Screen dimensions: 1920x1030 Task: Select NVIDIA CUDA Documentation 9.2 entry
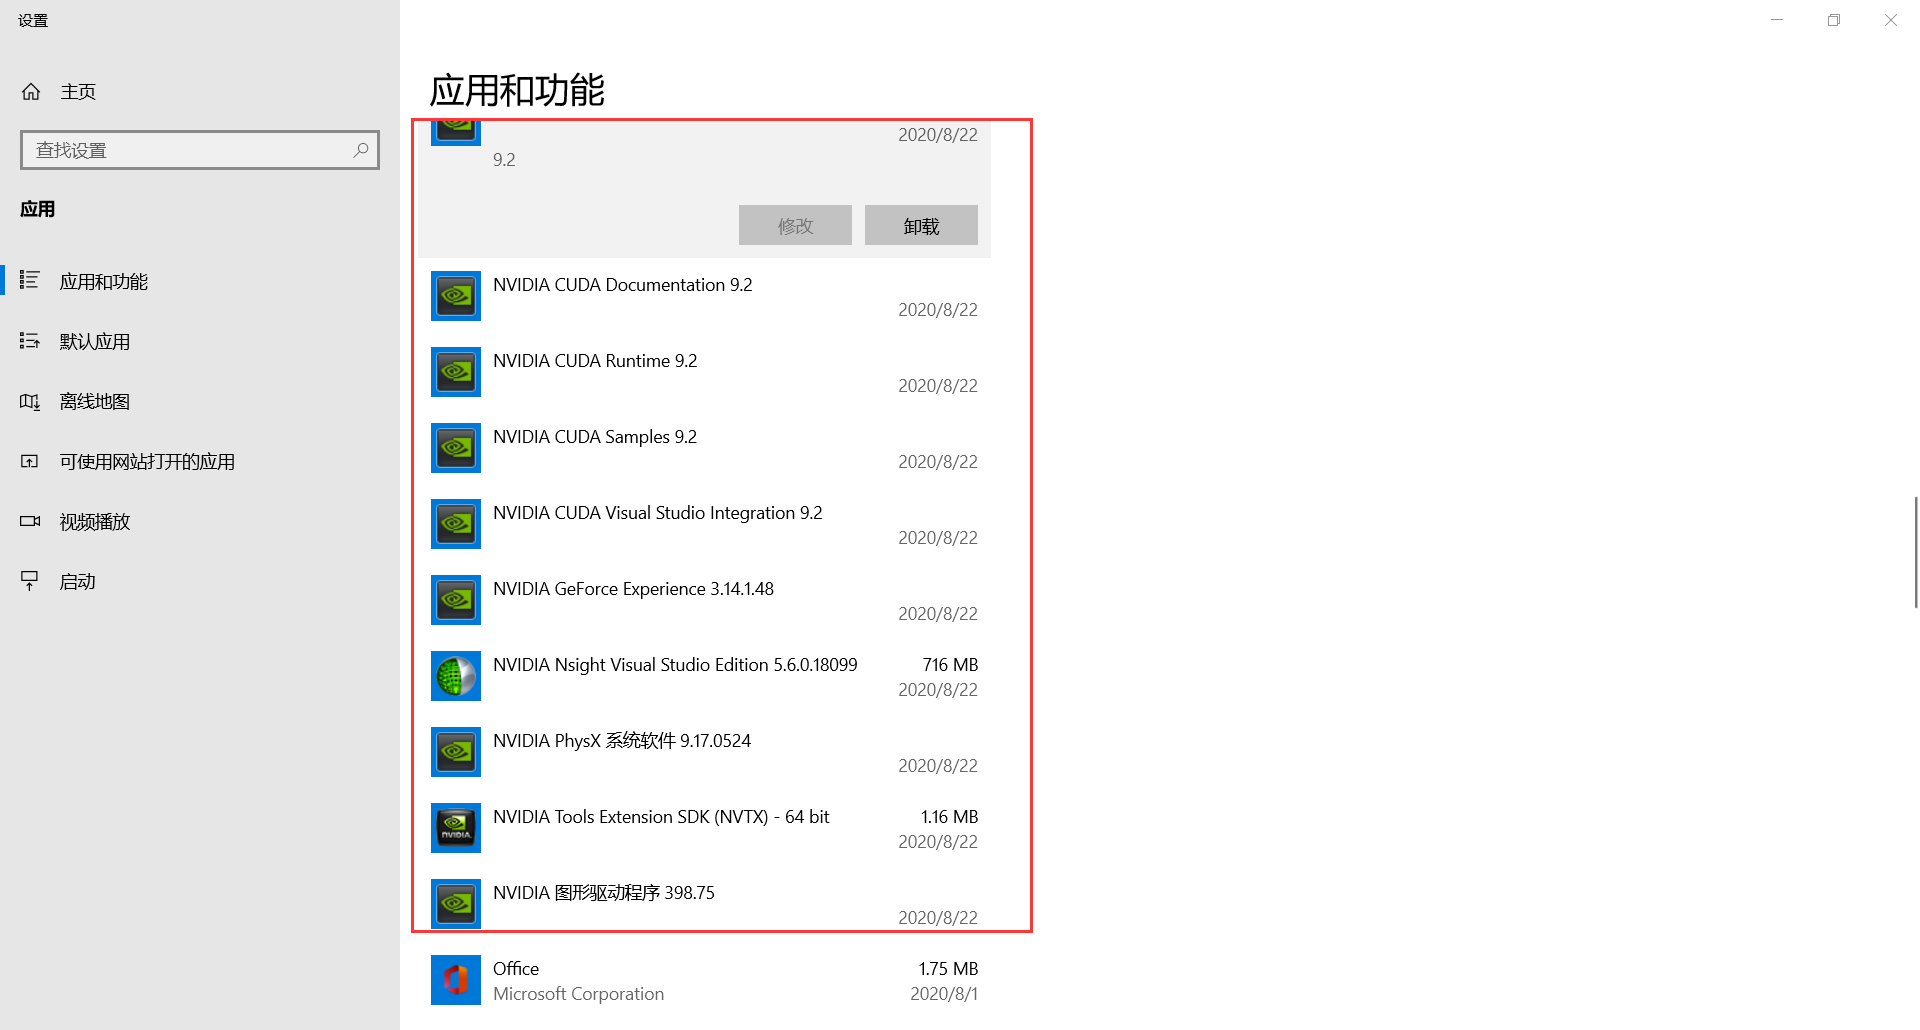704,296
